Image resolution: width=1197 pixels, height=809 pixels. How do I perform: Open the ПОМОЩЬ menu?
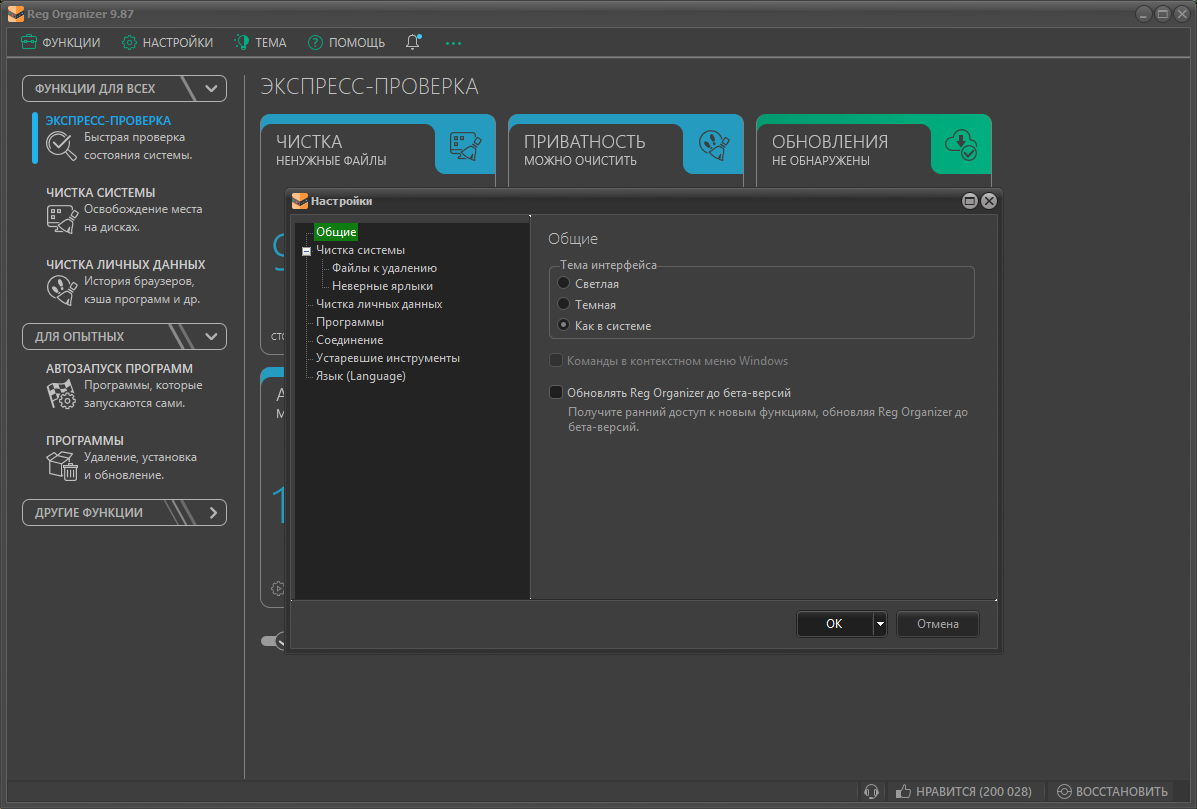(x=346, y=42)
